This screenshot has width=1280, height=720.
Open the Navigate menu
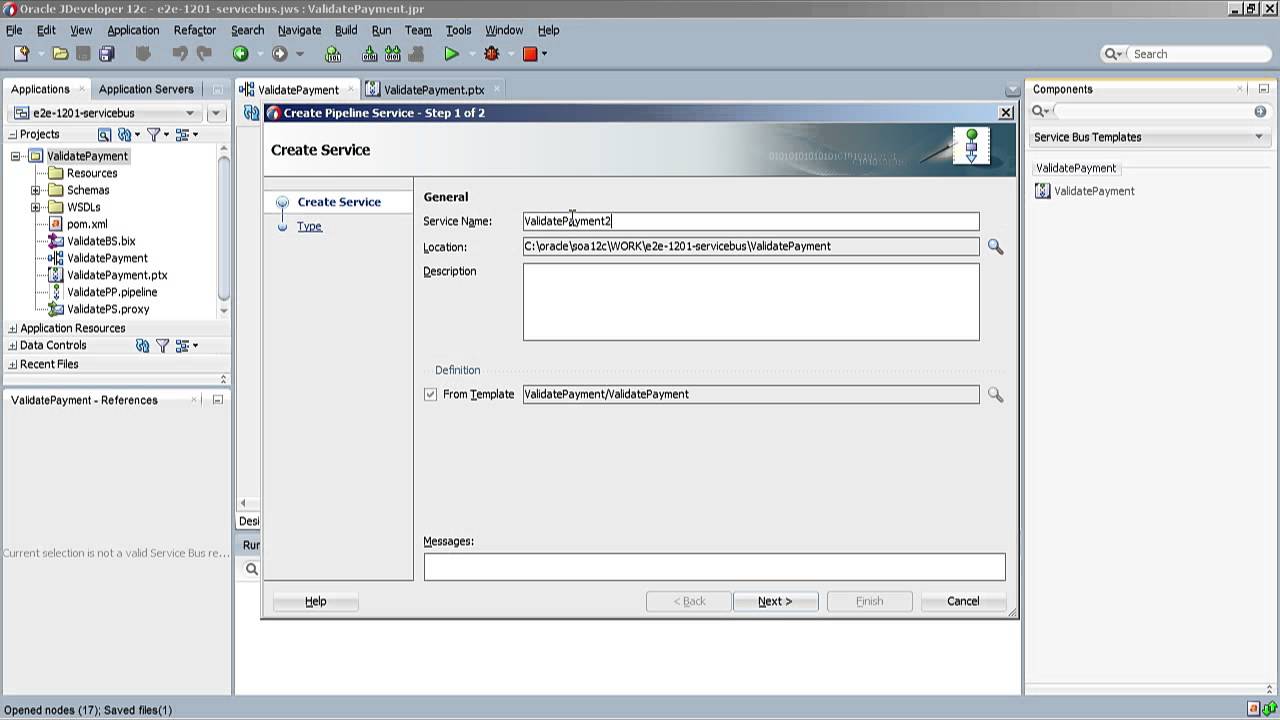pyautogui.click(x=299, y=30)
